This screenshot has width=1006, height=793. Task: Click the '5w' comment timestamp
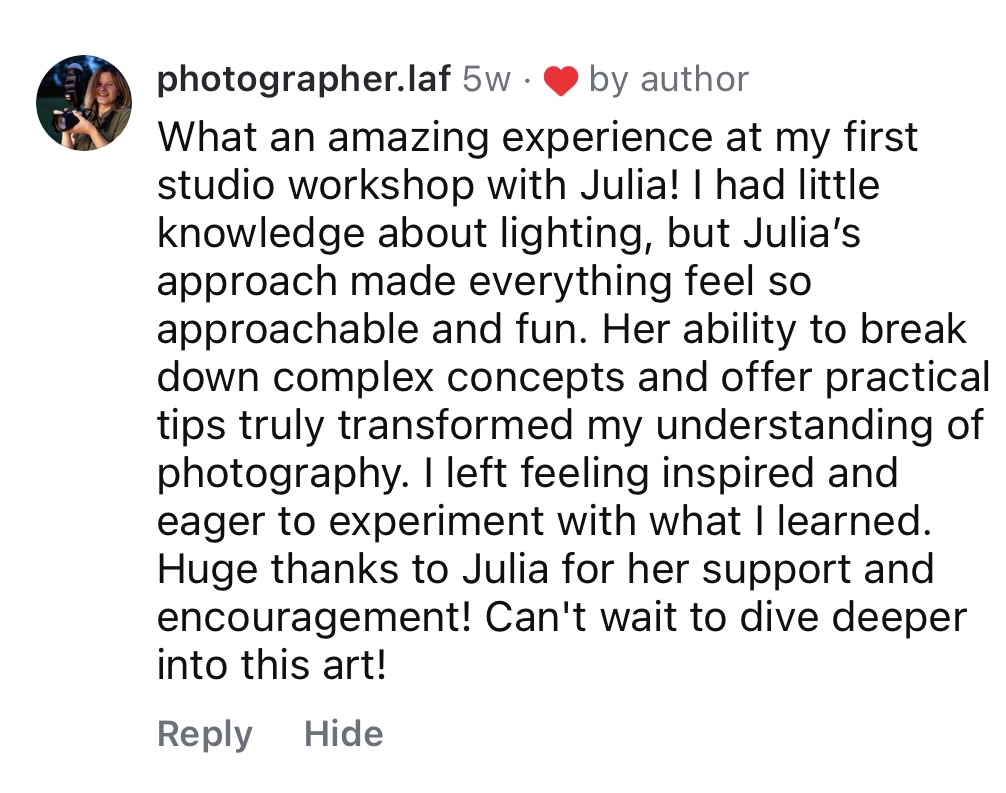[486, 80]
